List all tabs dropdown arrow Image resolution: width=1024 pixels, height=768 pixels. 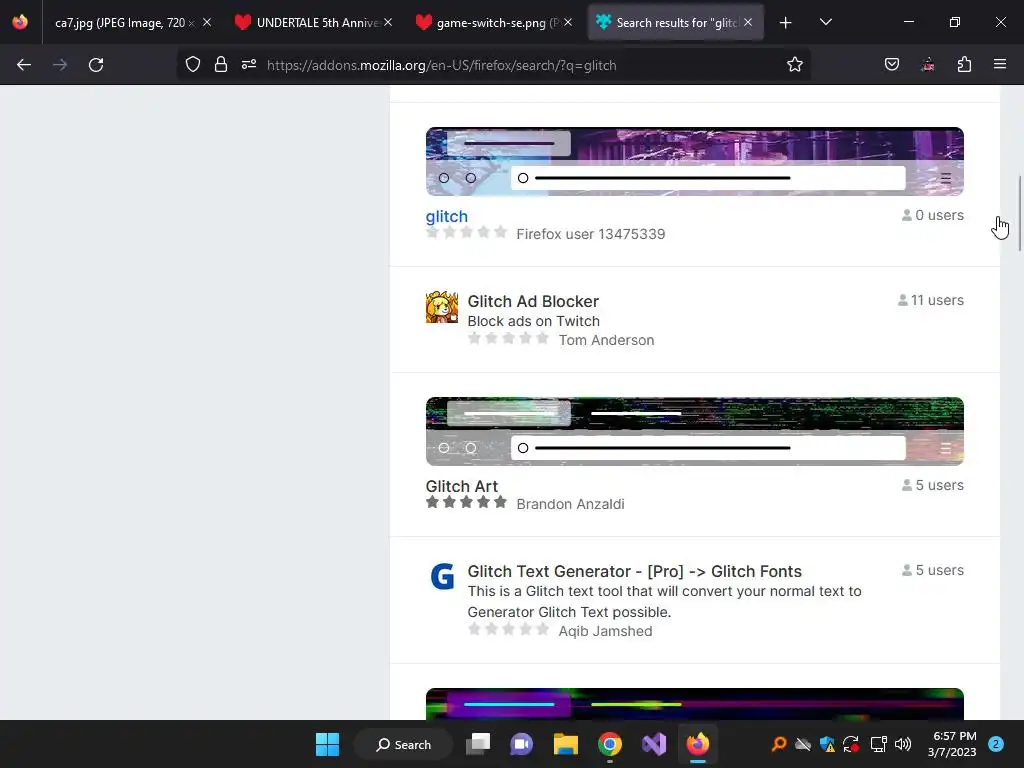[x=825, y=23]
